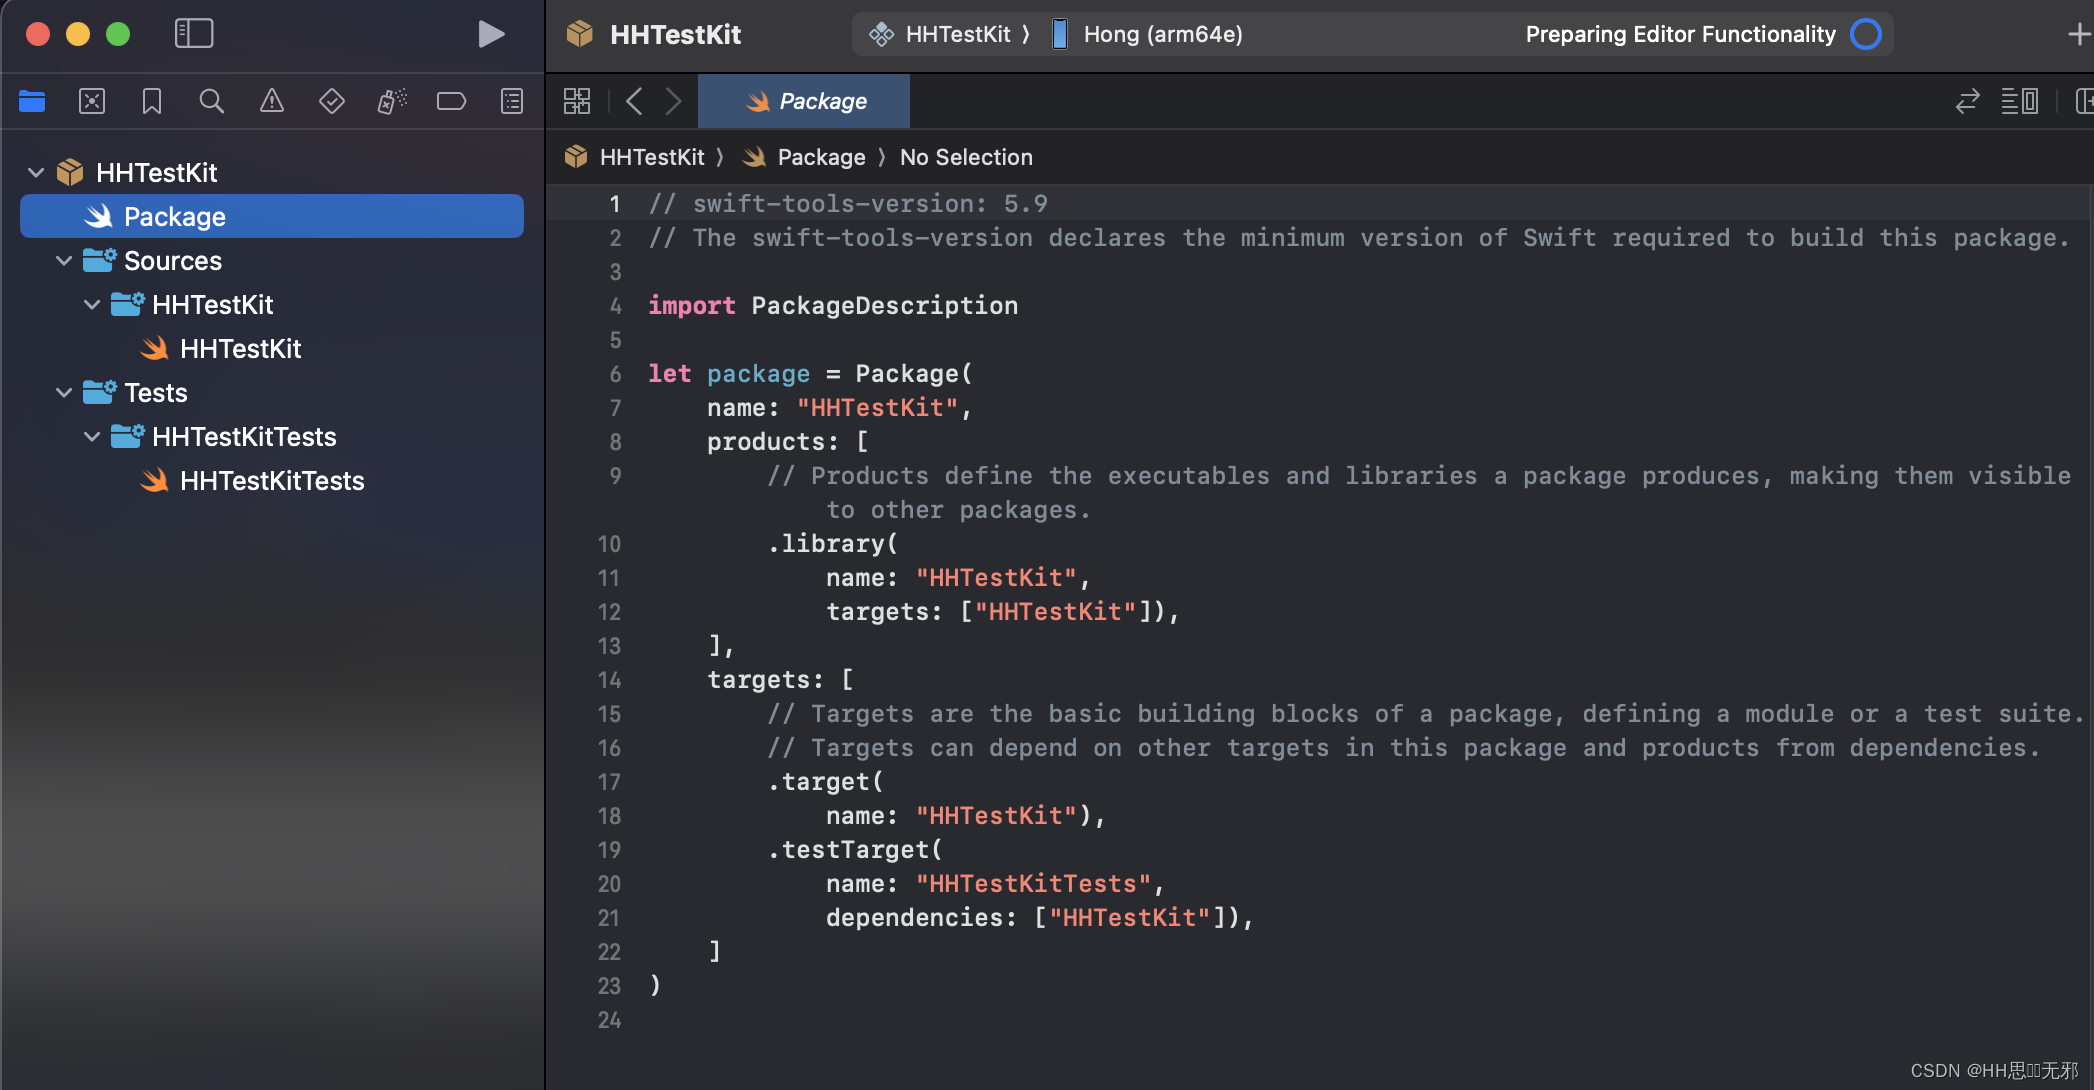Select the Package editor tab

pos(804,101)
